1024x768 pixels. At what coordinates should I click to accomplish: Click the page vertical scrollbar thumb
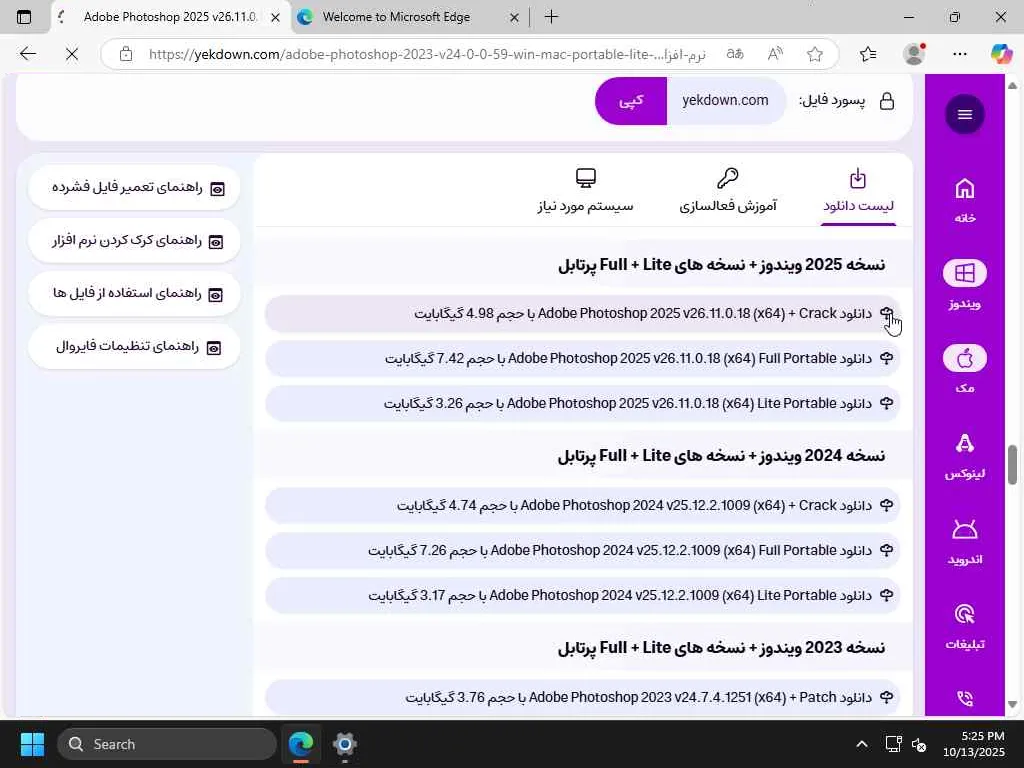pyautogui.click(x=1012, y=465)
